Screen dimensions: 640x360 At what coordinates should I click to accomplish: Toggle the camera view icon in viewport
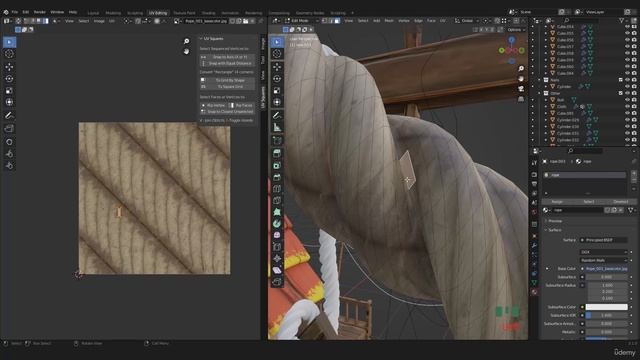[521, 89]
